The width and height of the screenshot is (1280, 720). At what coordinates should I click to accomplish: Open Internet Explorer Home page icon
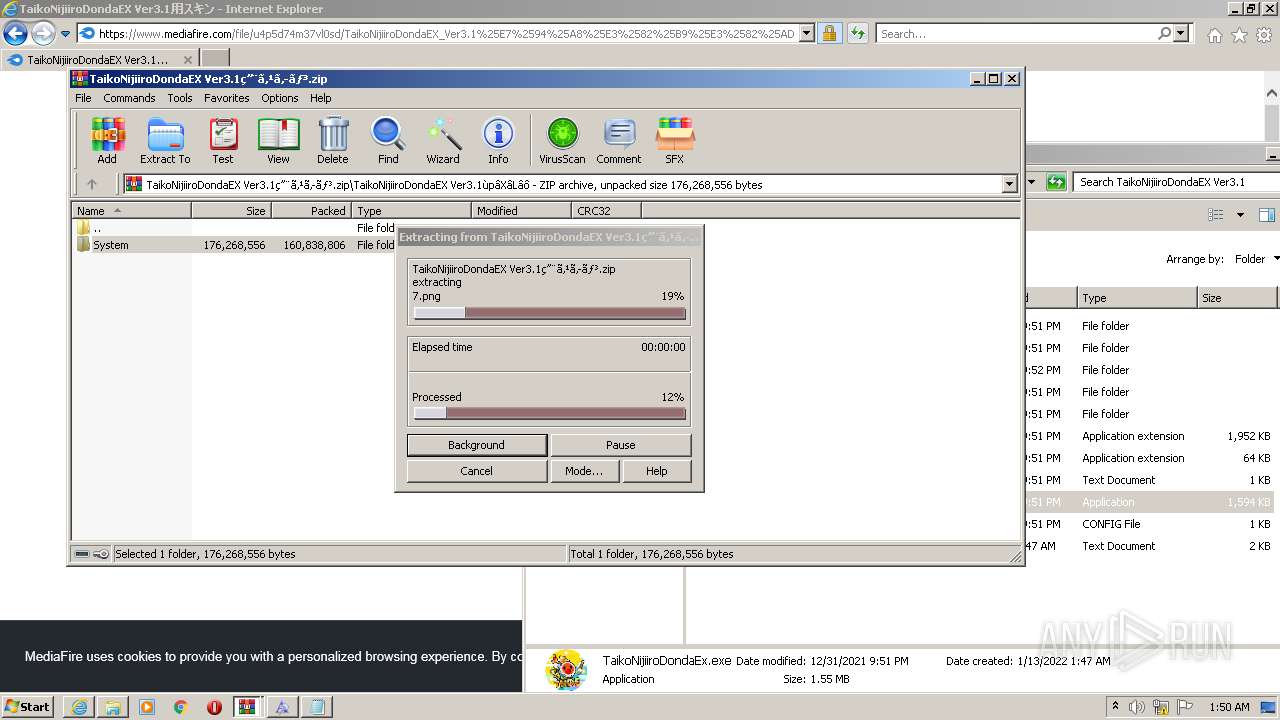click(1214, 34)
